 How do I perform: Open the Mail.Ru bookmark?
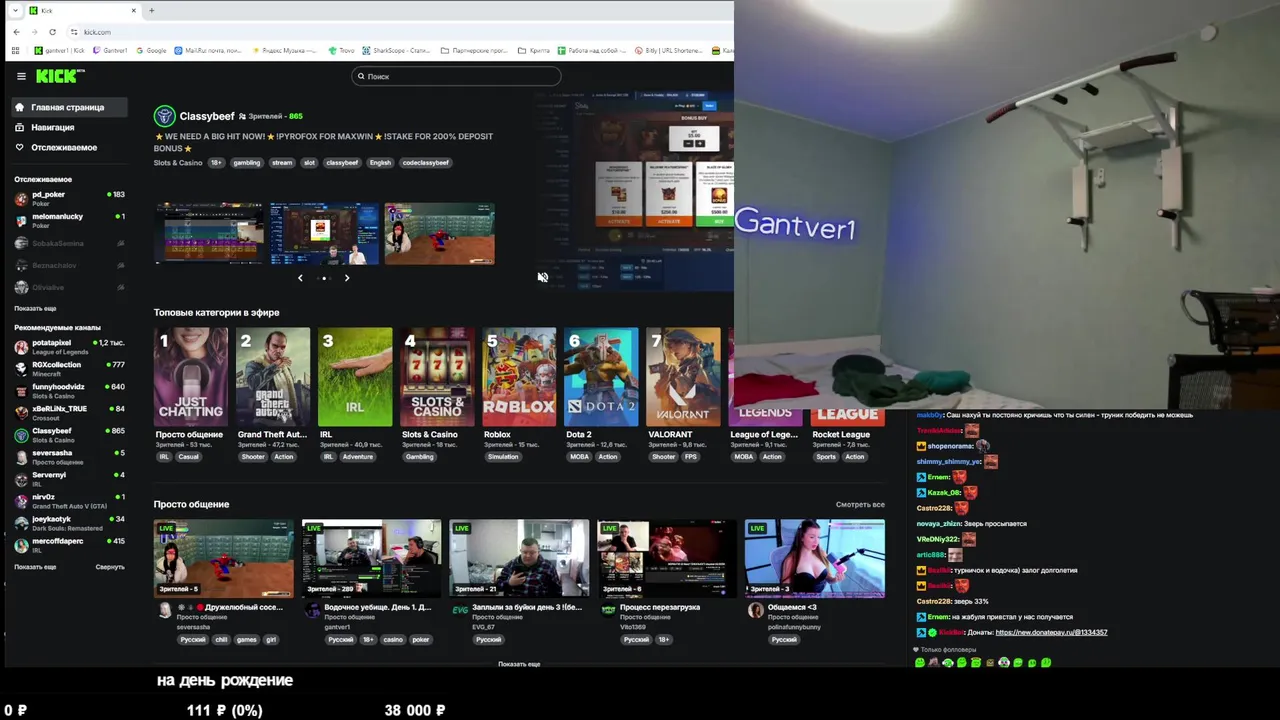(x=208, y=50)
